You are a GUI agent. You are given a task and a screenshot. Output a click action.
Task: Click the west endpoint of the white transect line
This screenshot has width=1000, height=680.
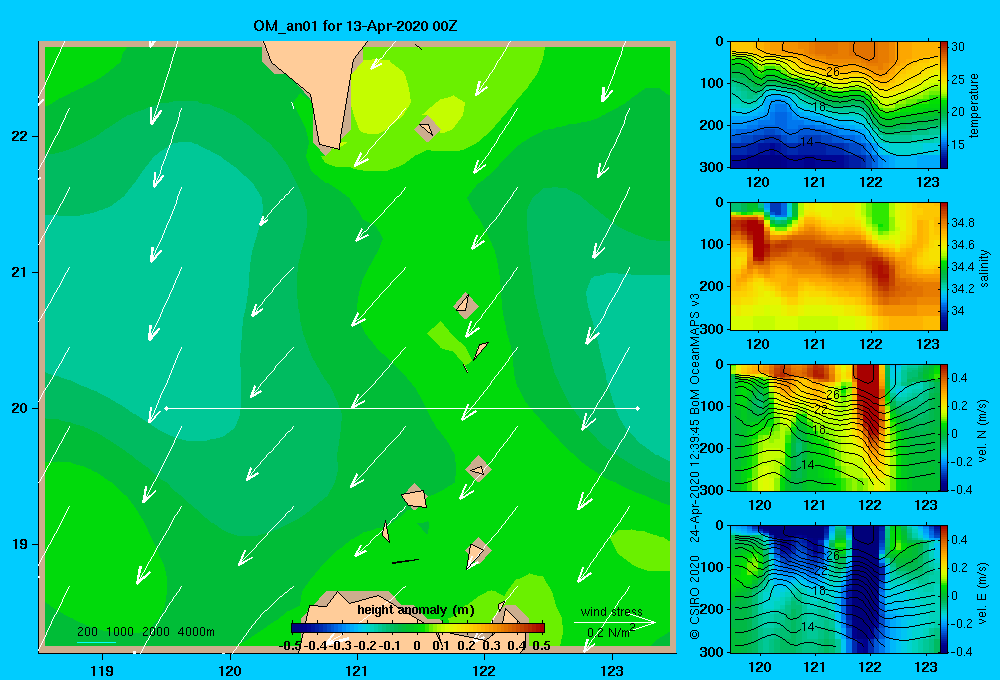coord(166,408)
